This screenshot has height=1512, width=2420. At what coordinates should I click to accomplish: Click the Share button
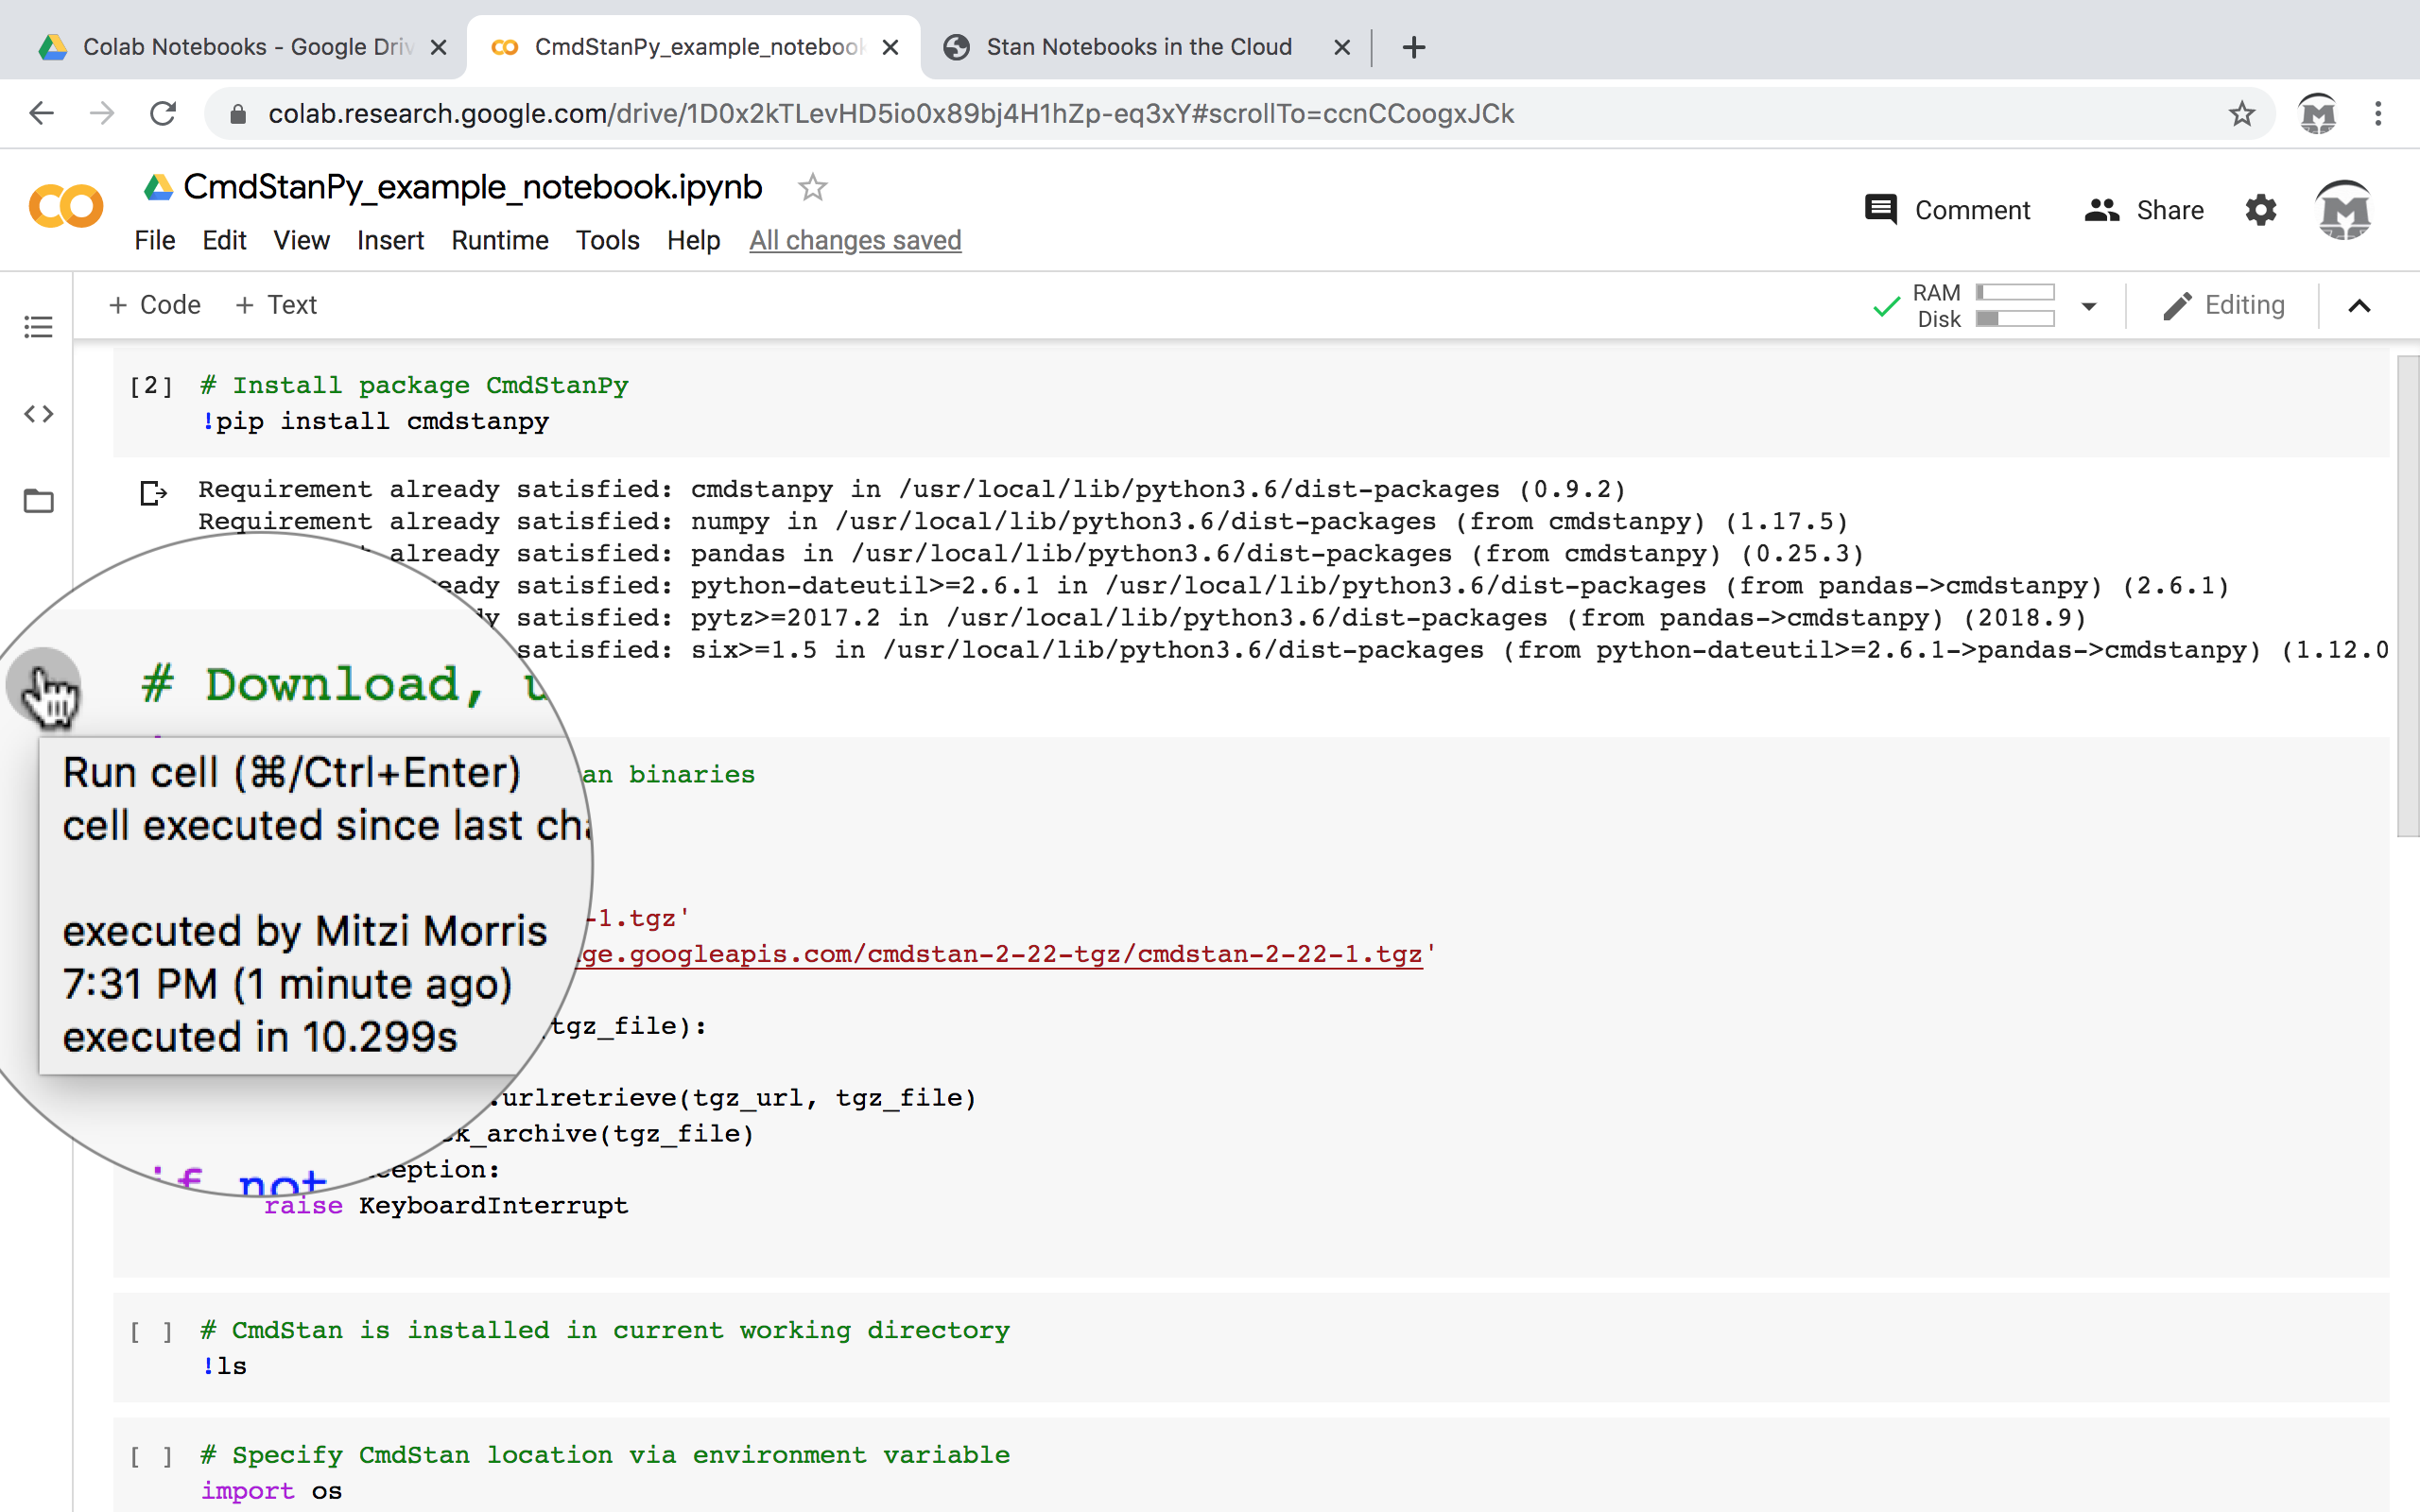coord(2144,210)
